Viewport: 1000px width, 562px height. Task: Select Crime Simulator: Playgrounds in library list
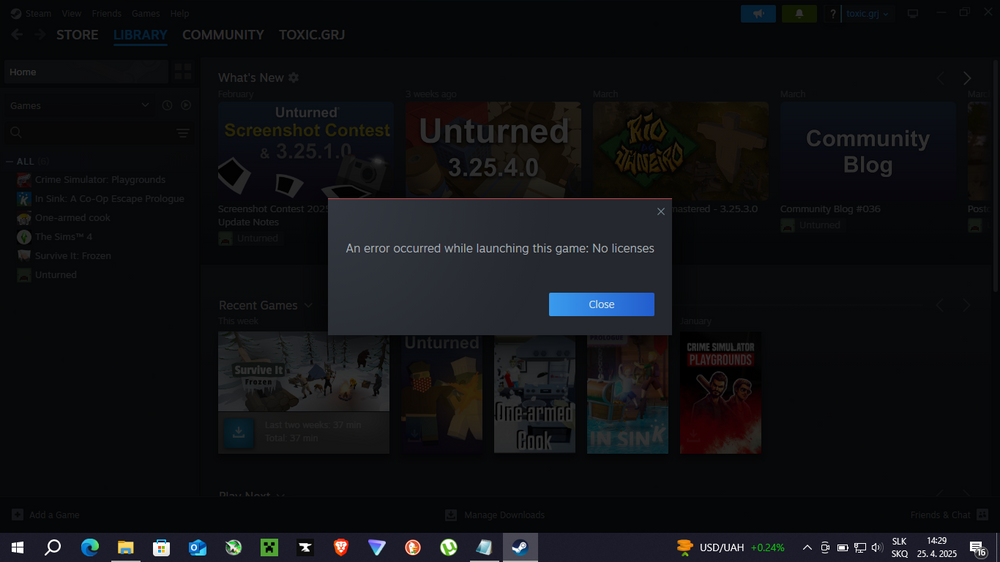[x=100, y=180]
